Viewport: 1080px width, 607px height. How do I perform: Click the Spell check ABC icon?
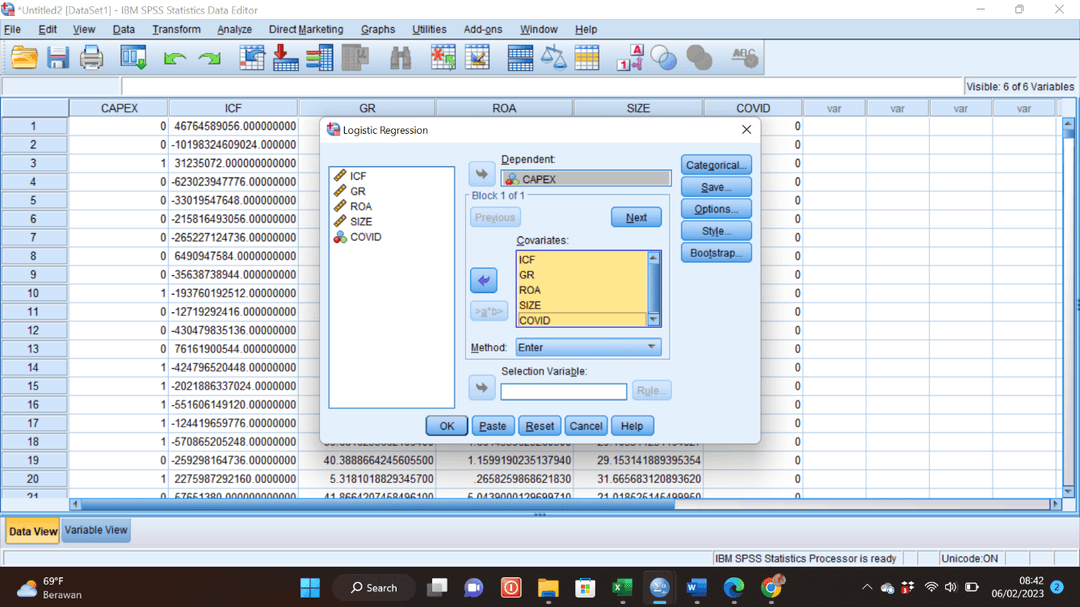click(x=744, y=58)
